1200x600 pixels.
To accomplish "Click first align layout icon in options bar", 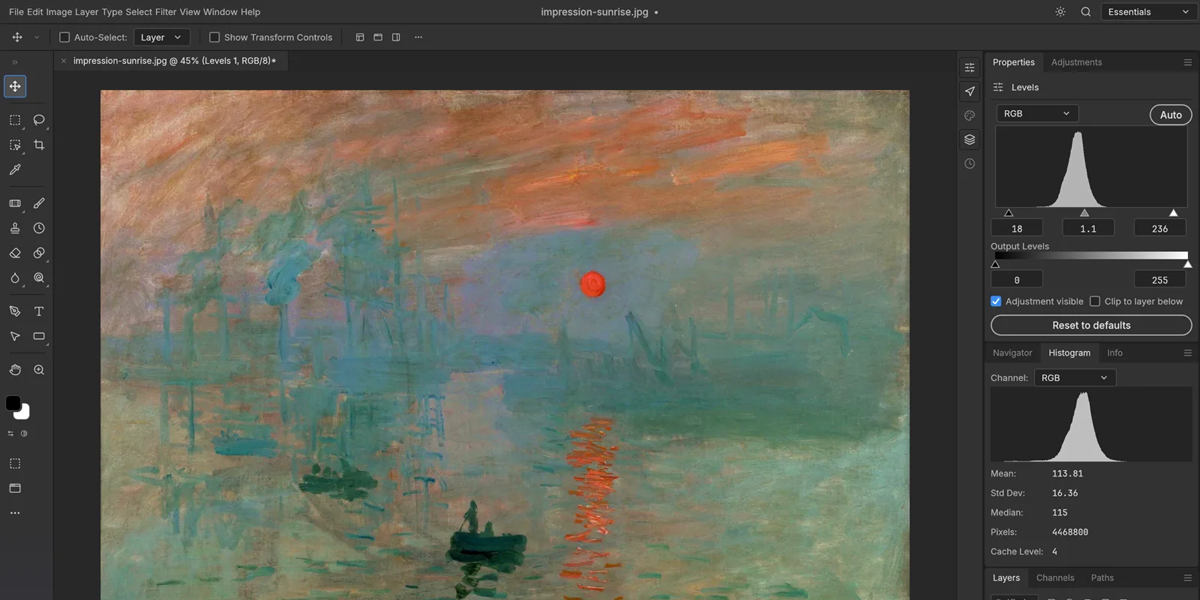I will tap(360, 37).
